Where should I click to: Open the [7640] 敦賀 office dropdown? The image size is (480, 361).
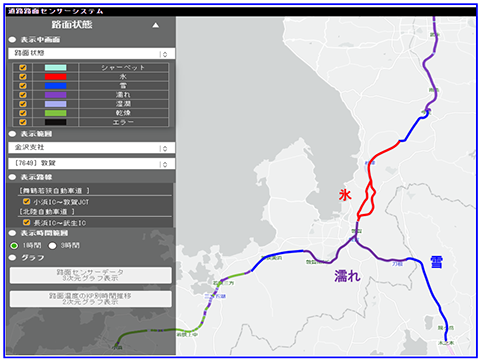(x=92, y=163)
